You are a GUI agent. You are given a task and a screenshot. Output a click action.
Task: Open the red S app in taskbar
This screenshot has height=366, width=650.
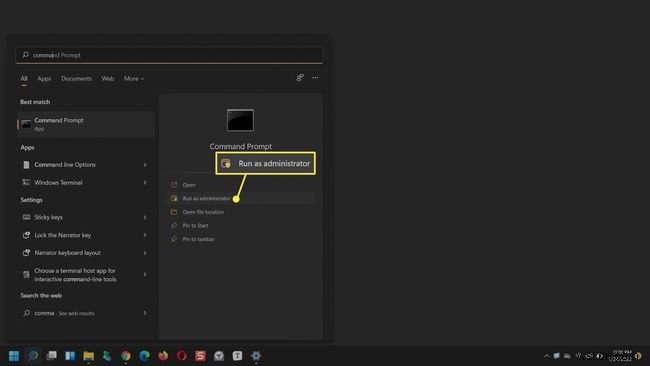[x=200, y=356]
